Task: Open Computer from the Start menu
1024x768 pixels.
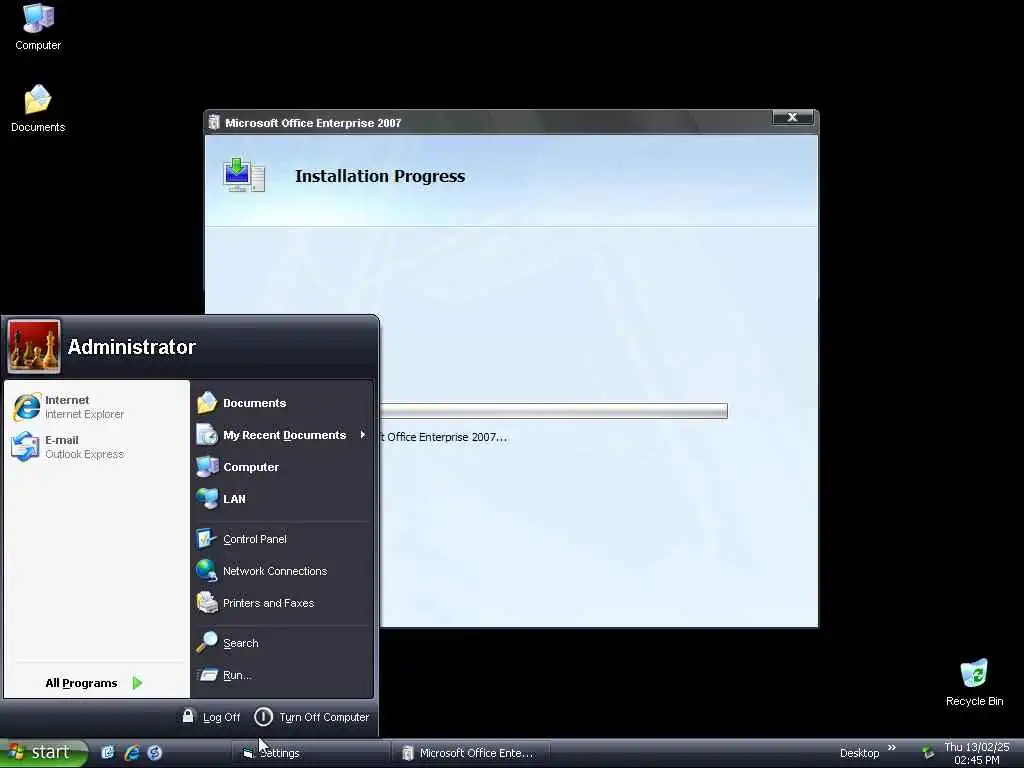Action: [282, 467]
